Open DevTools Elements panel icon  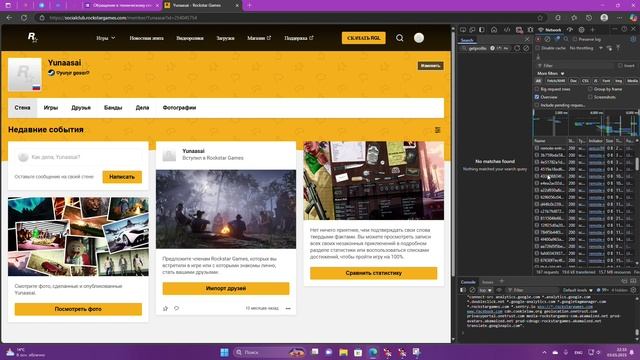pos(507,30)
